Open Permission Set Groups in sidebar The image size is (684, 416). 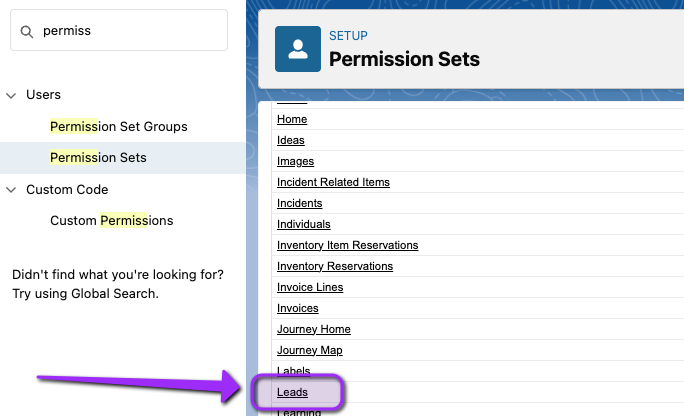(119, 126)
